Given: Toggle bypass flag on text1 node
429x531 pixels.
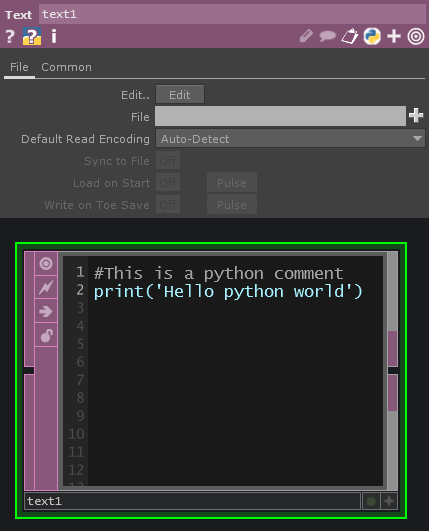Looking at the screenshot, I should tap(46, 287).
